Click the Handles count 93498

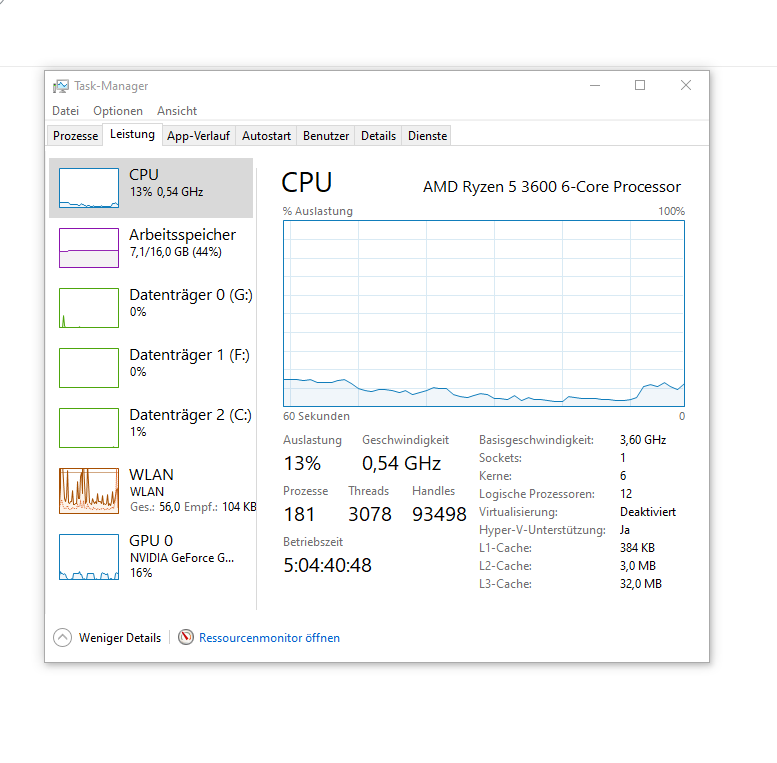coord(439,514)
